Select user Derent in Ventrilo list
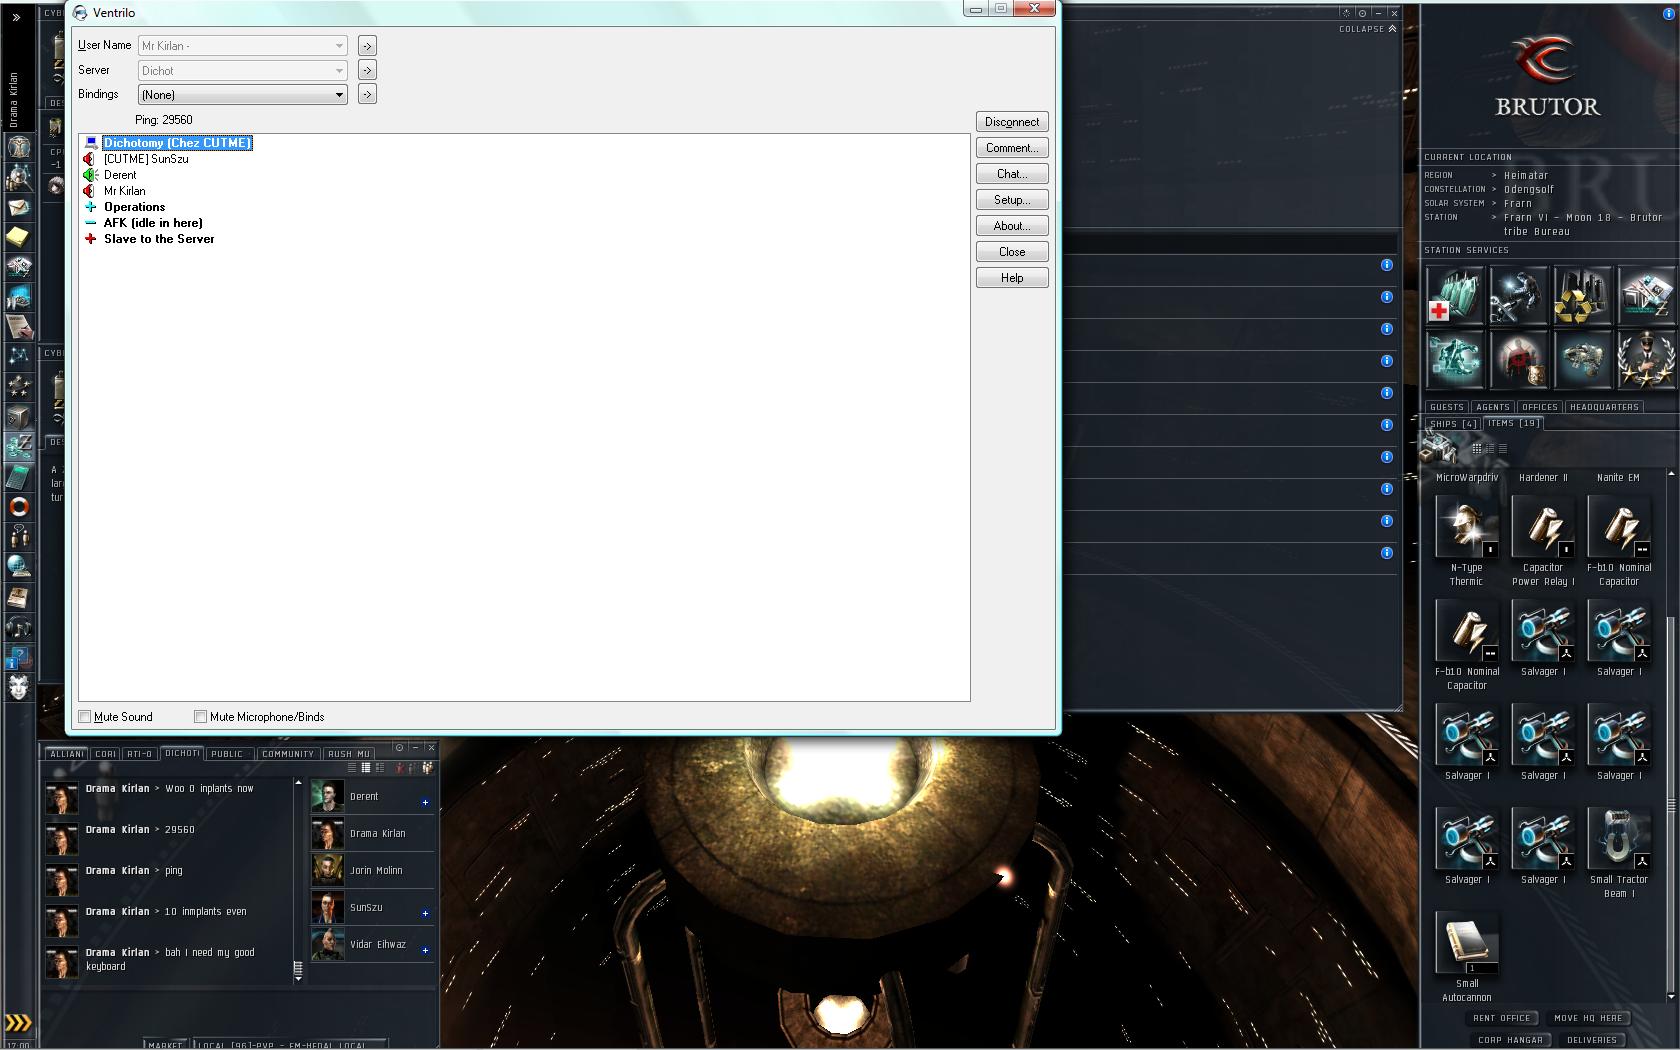 120,175
